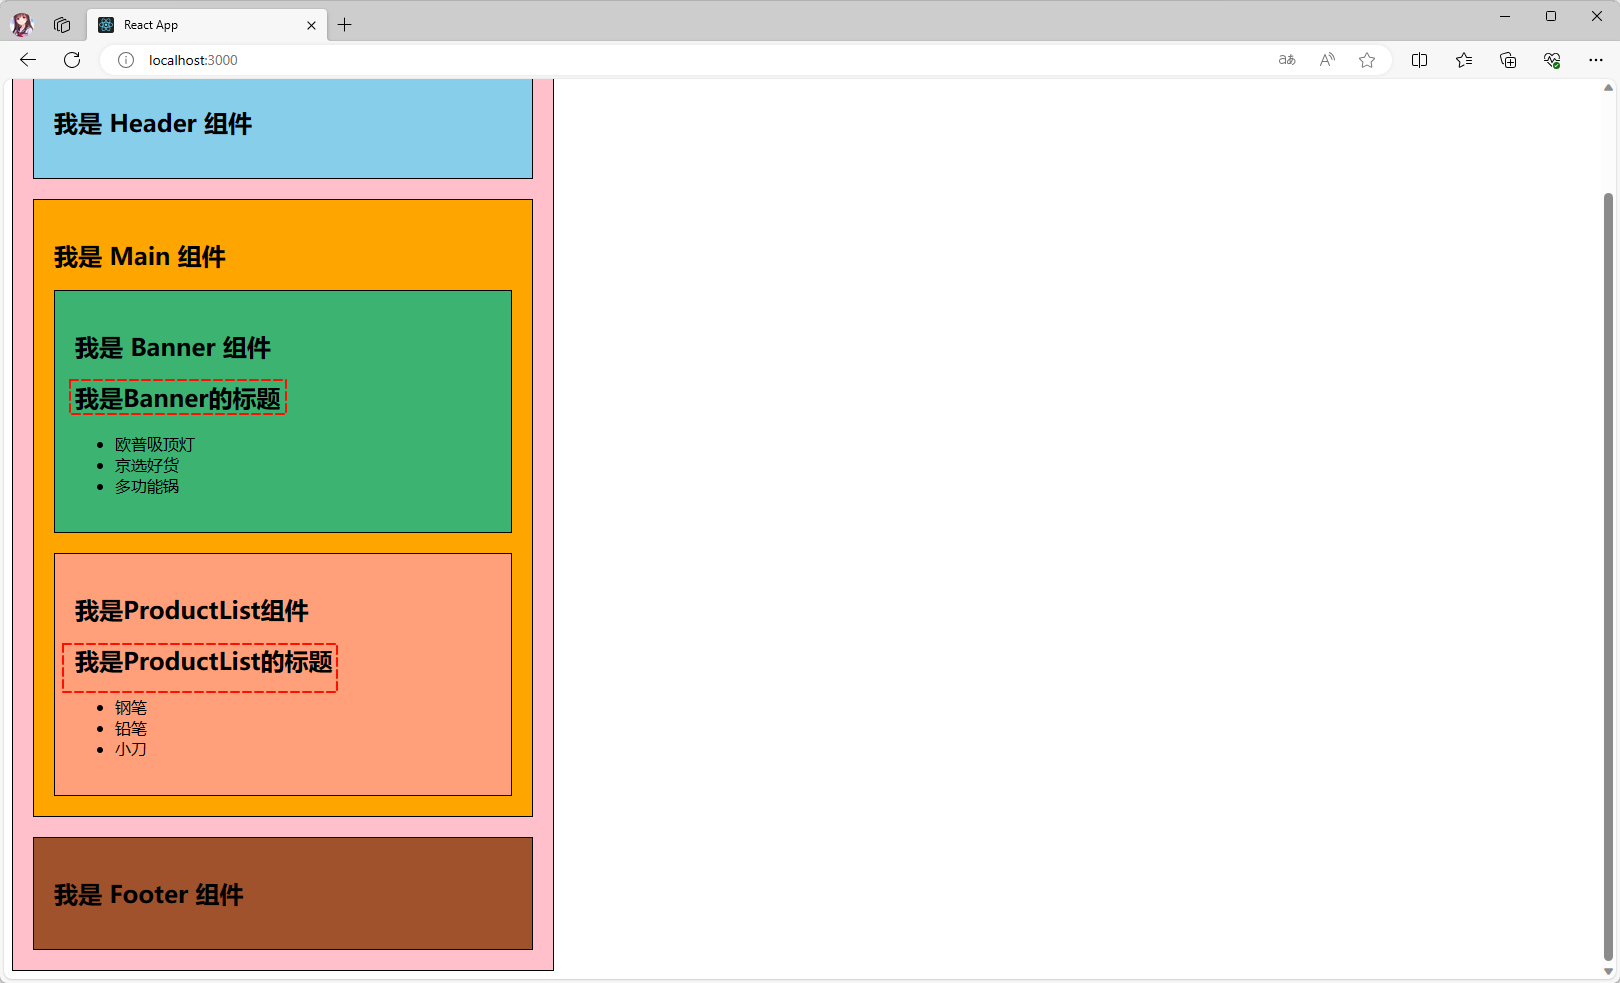
Task: Open Browser essentials heart icon
Action: pos(1552,60)
